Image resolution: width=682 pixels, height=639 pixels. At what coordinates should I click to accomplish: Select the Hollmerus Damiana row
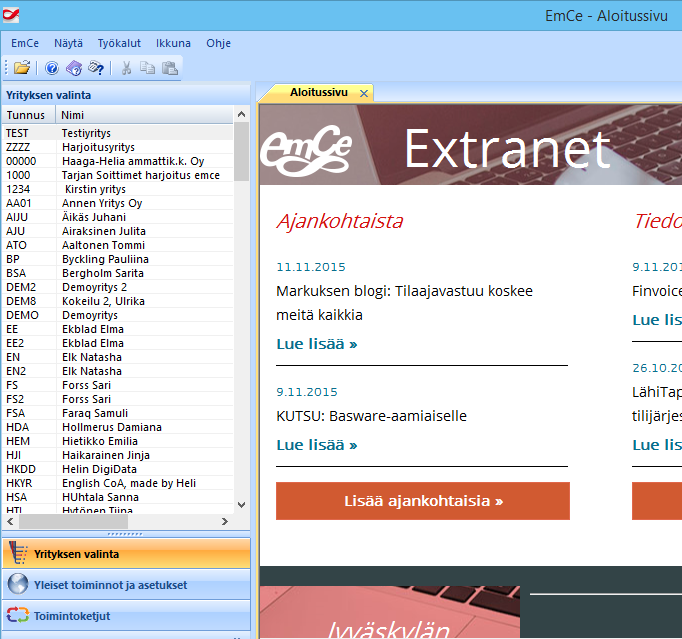click(118, 427)
